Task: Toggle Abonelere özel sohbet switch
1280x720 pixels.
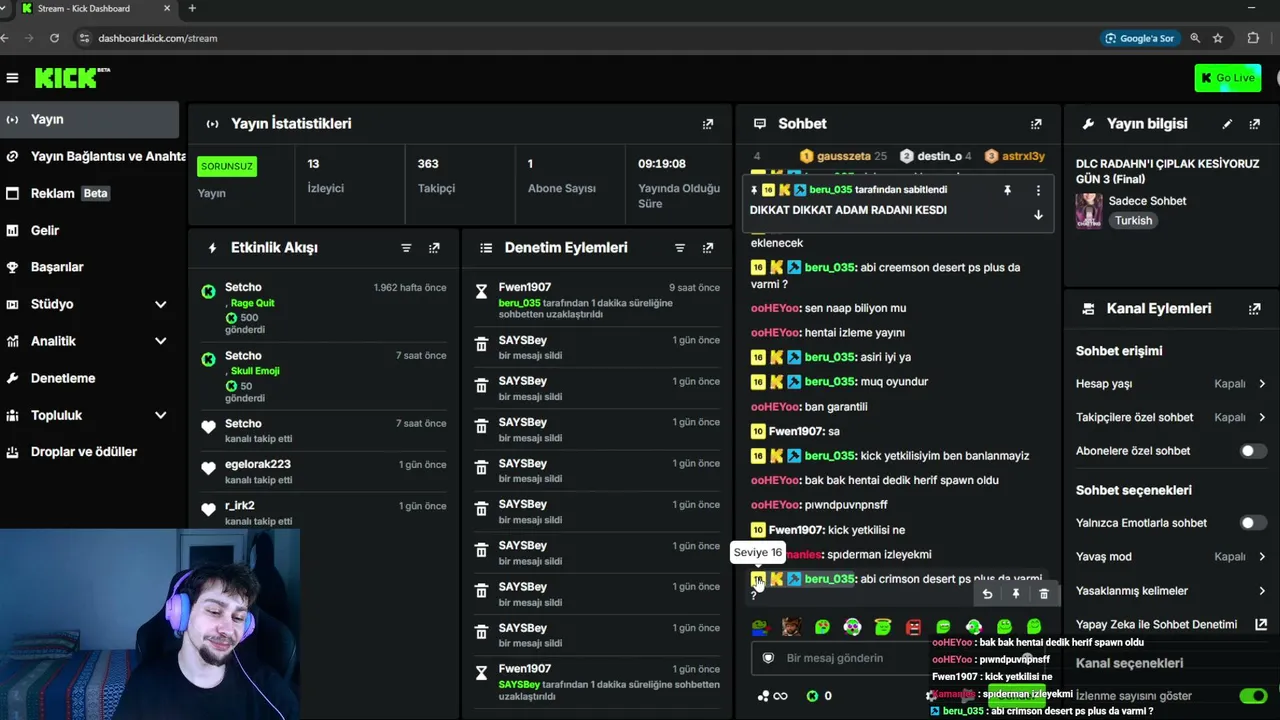Action: click(x=1253, y=451)
